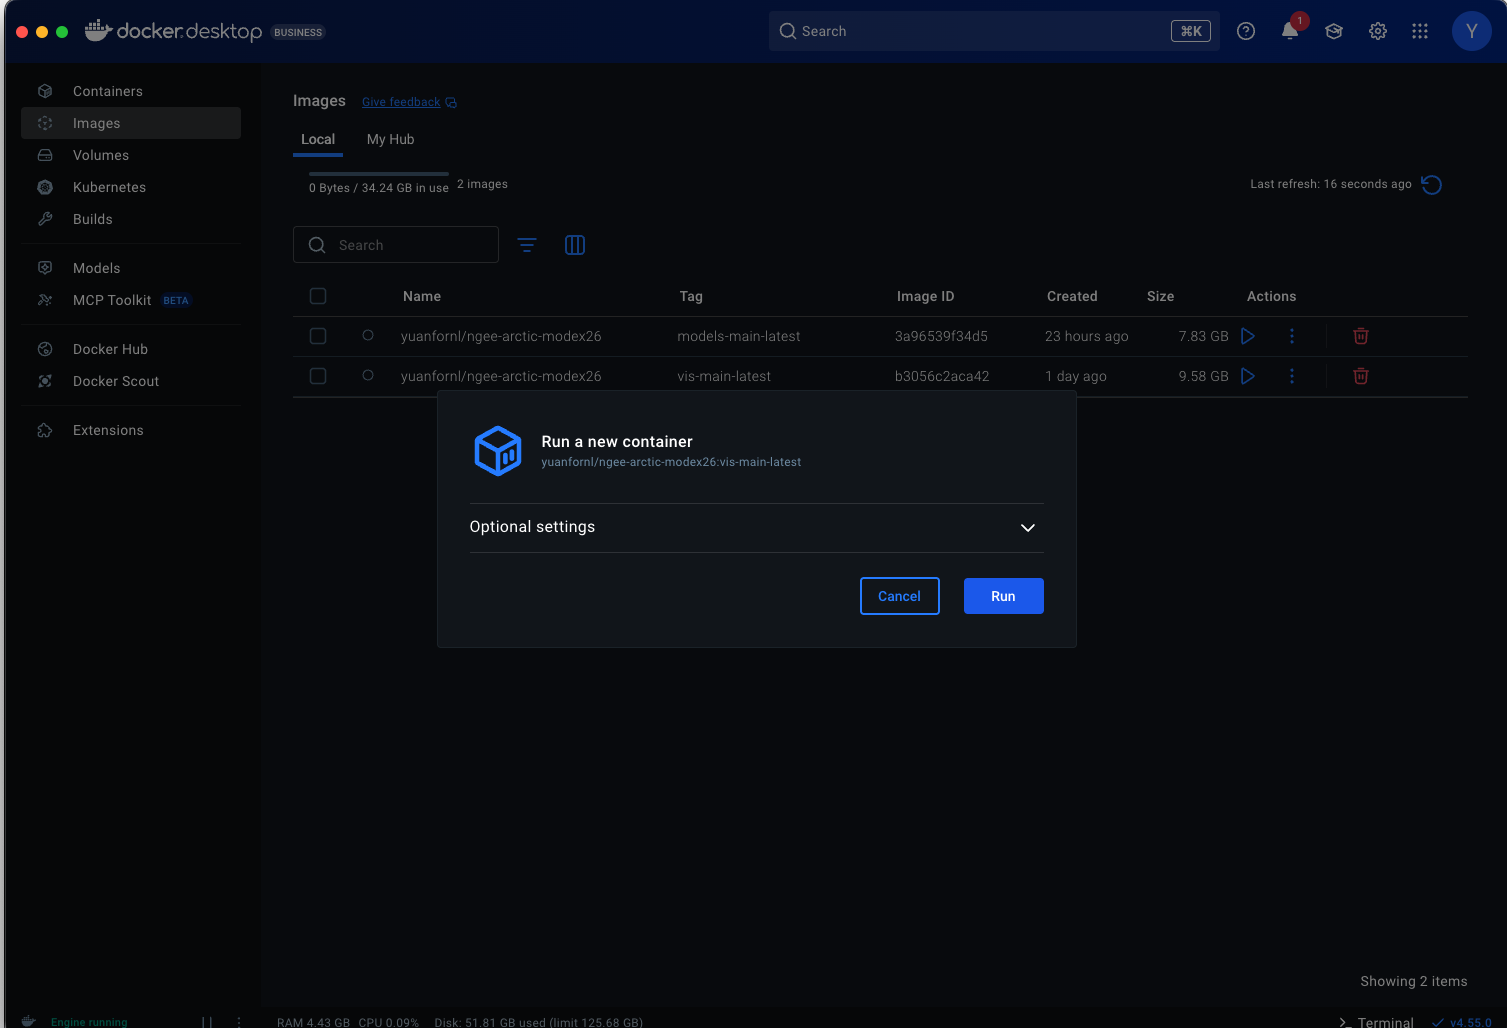Check the checkbox for vis-main-latest row
This screenshot has width=1507, height=1028.
318,376
